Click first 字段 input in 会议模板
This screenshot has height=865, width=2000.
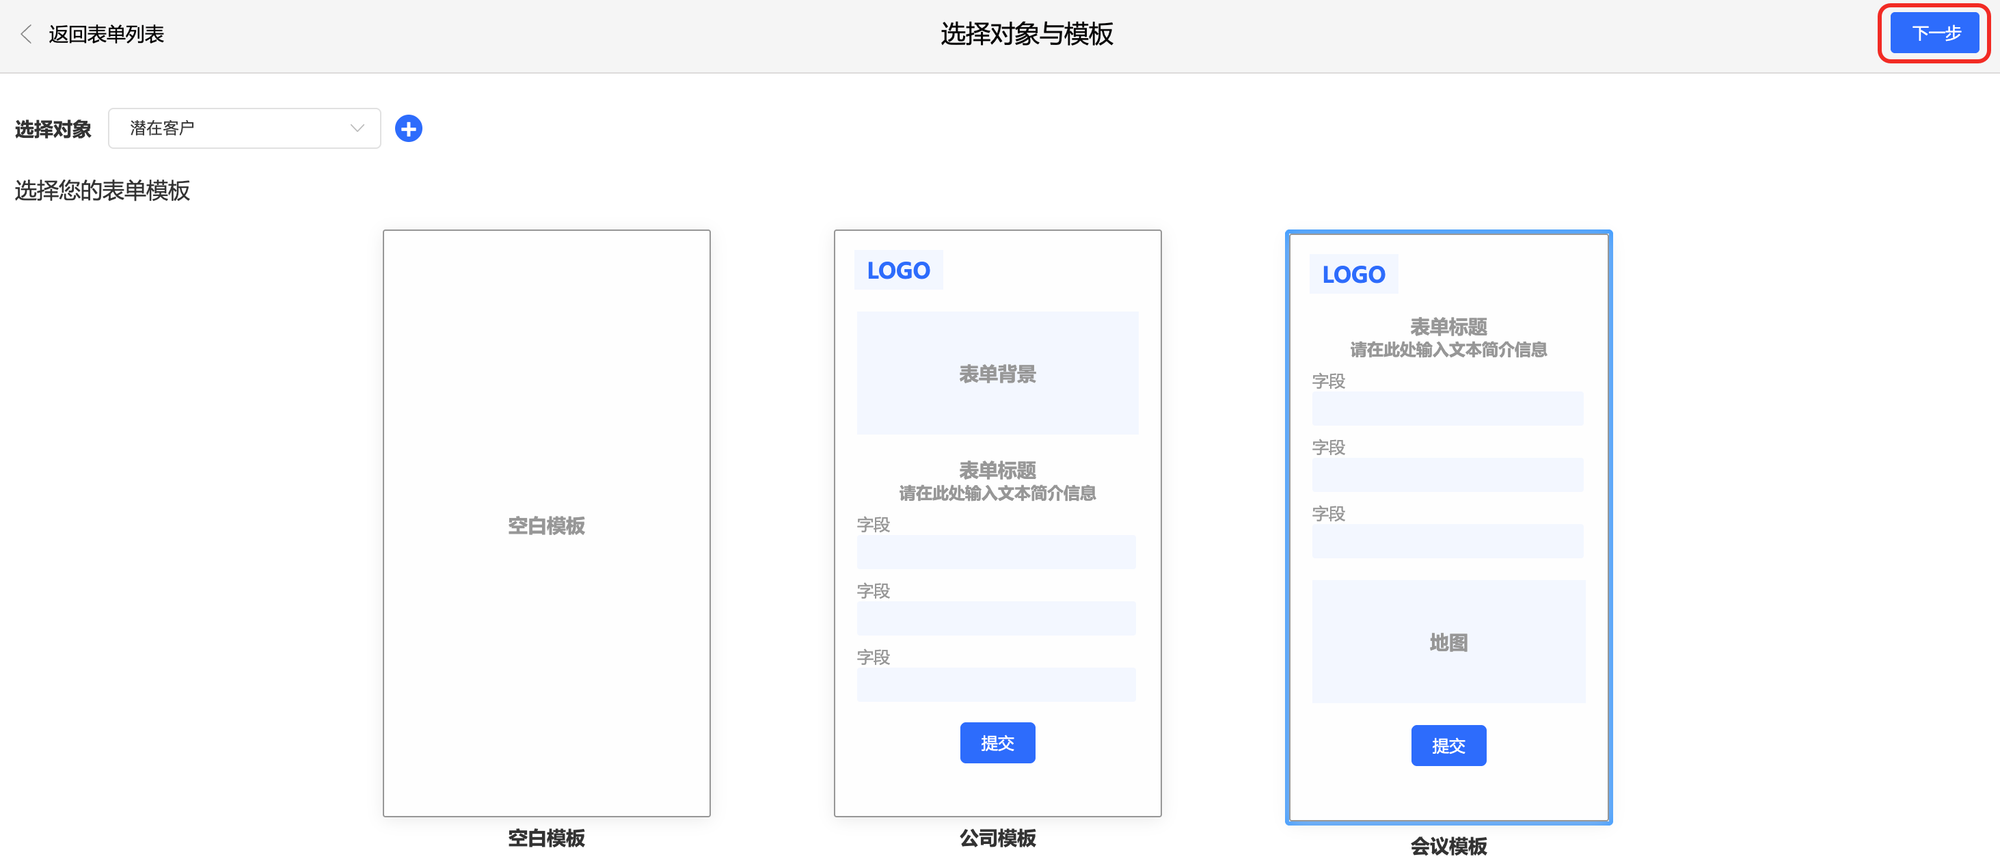1447,409
